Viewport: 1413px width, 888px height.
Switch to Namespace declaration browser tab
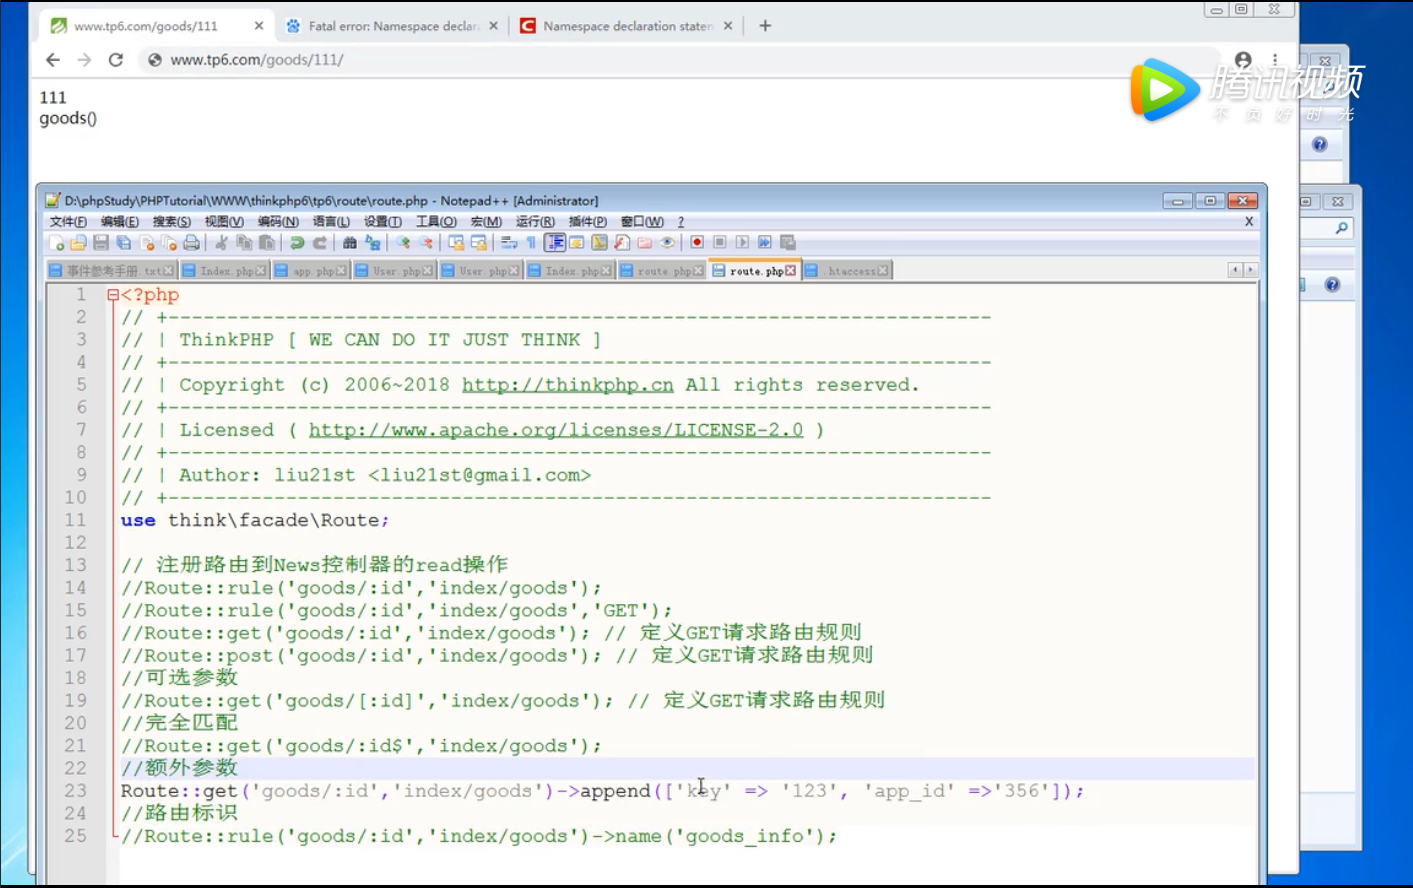[x=627, y=26]
